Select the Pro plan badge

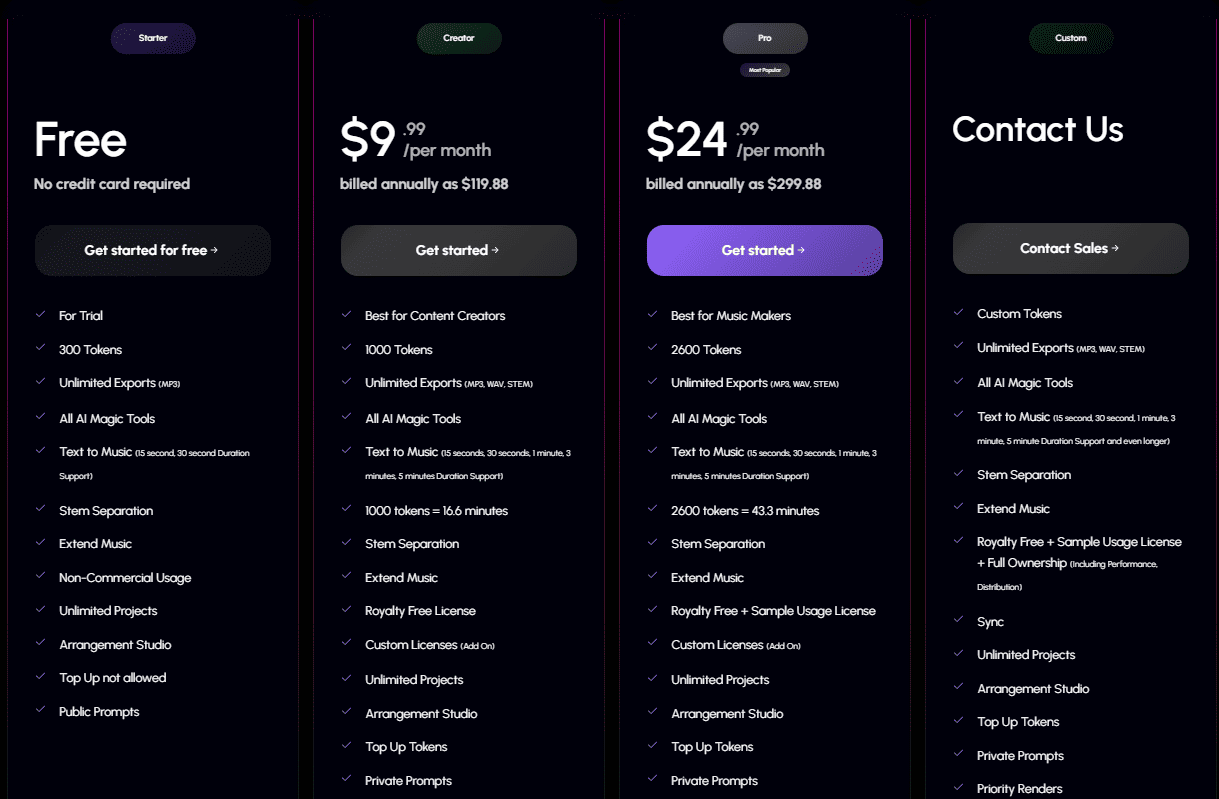pos(764,38)
